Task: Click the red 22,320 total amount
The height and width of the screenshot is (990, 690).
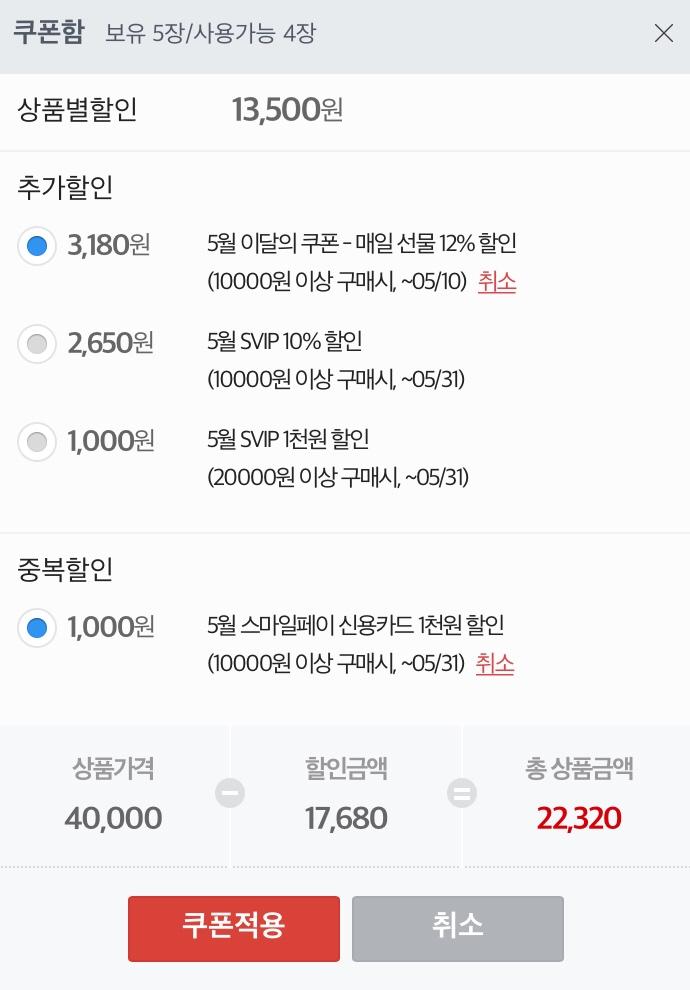Action: pyautogui.click(x=578, y=819)
